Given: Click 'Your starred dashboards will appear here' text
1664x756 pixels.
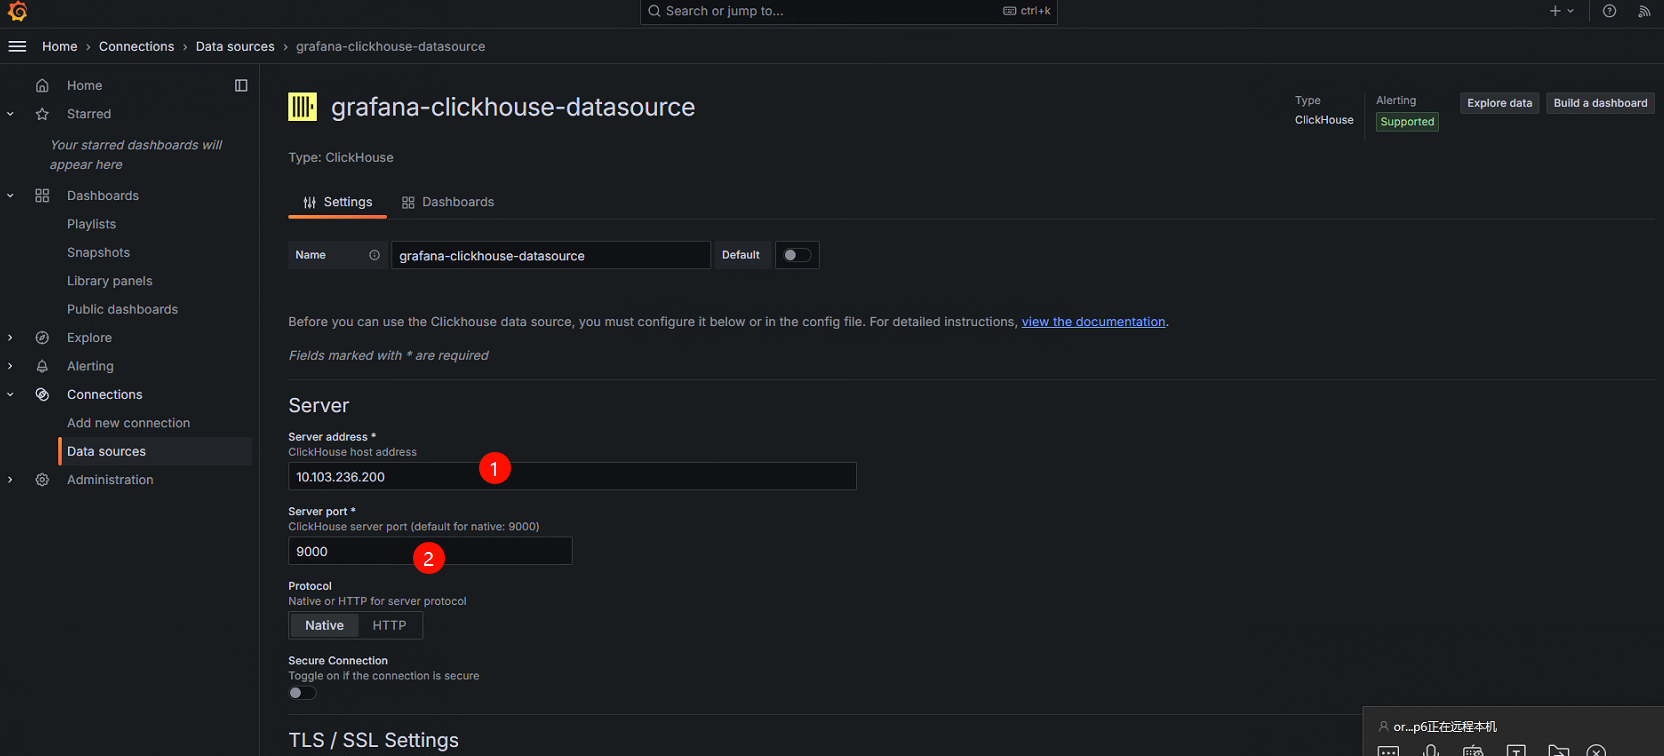Looking at the screenshot, I should (x=136, y=155).
